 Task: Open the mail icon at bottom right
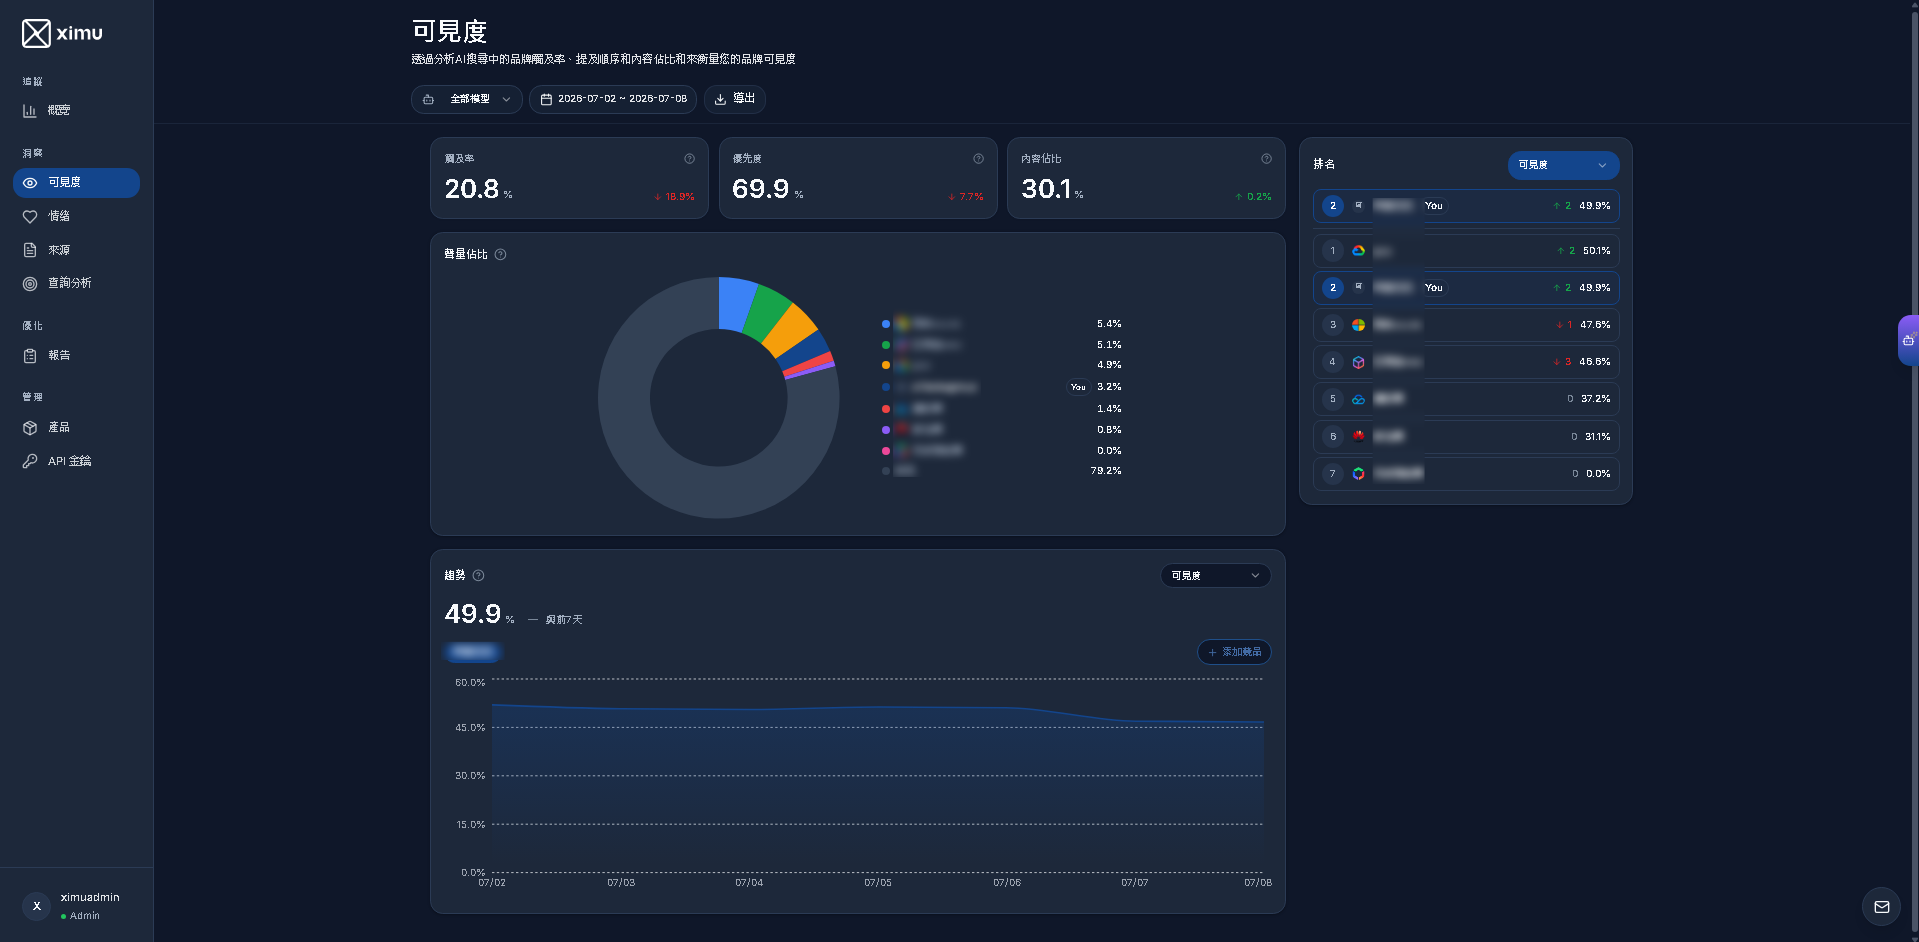point(1881,907)
